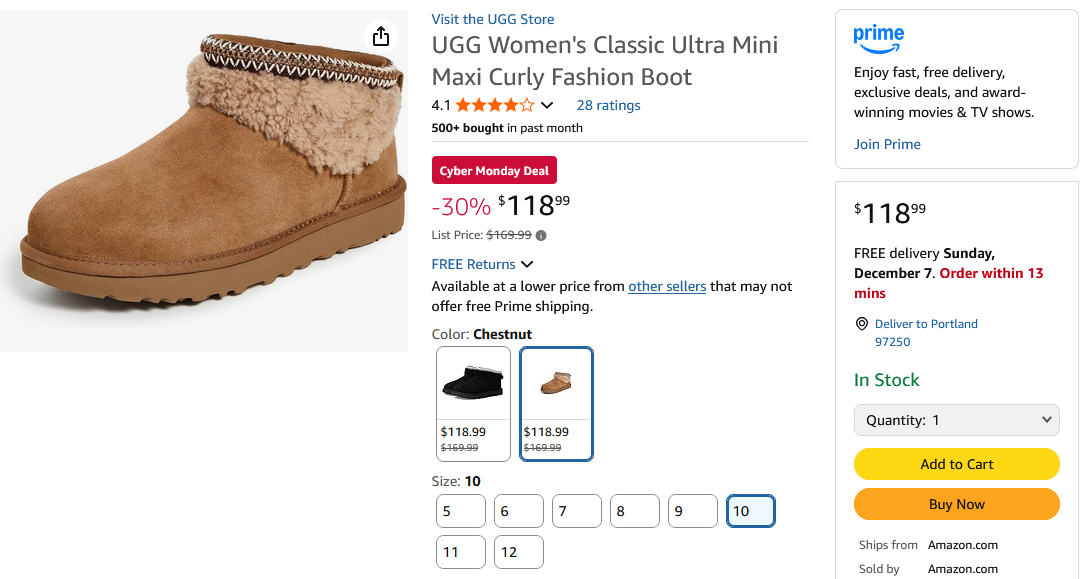Click the Add to Cart button
The width and height of the screenshot is (1092, 579).
coord(956,464)
